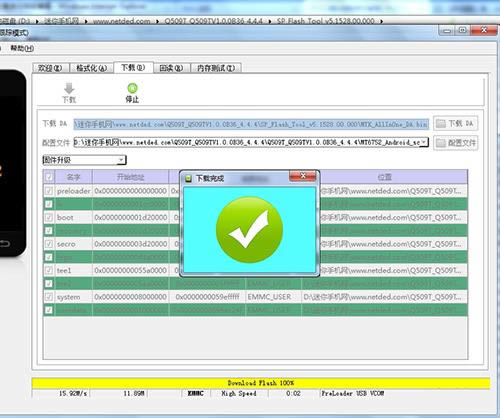Close the Download OK (下载完成) dialog
This screenshot has height=418, width=500.
tap(302, 176)
